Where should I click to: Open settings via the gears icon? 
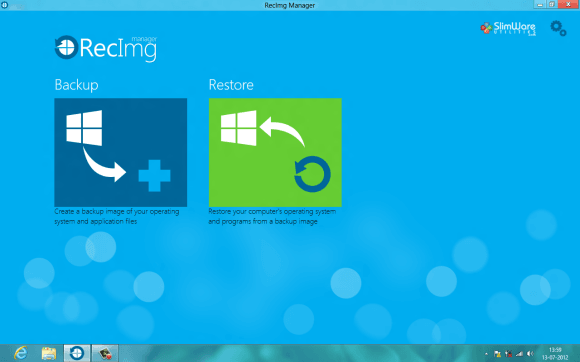(x=558, y=28)
